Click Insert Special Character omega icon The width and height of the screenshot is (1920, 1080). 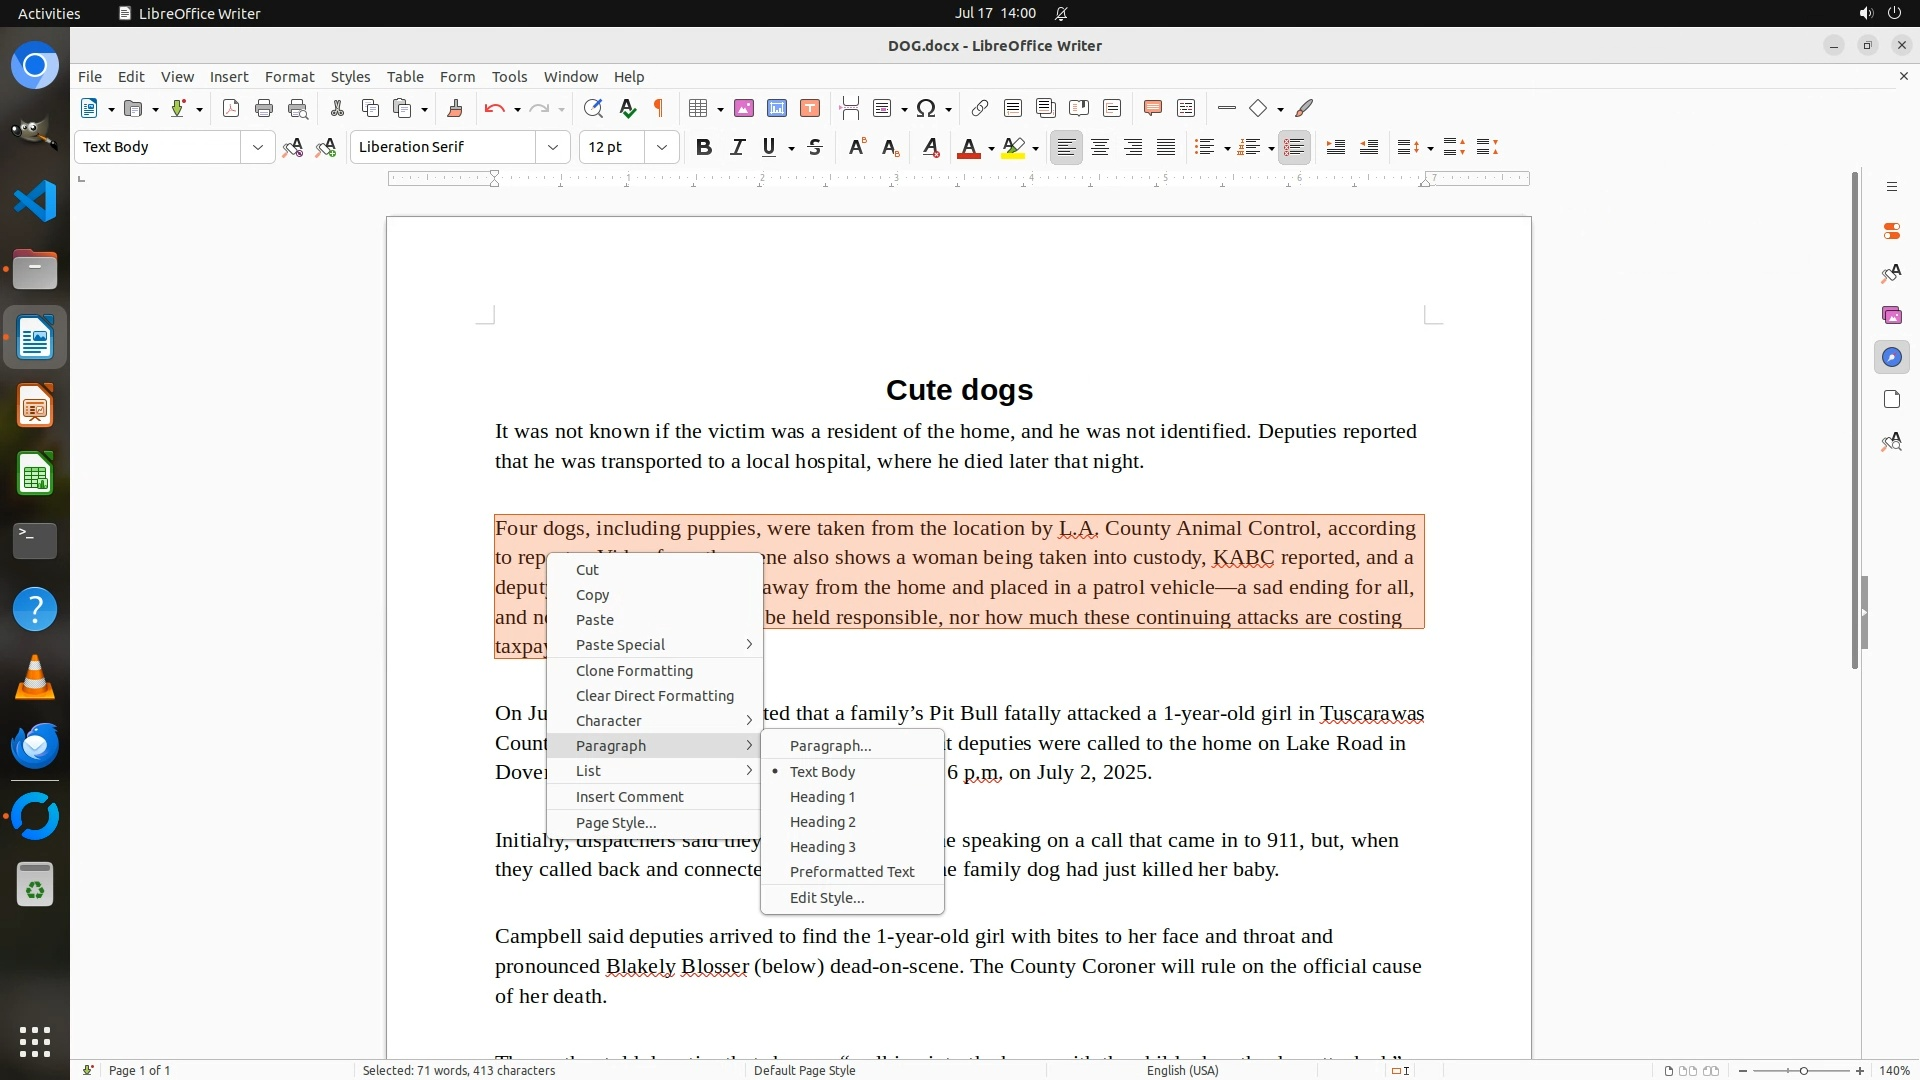[926, 108]
